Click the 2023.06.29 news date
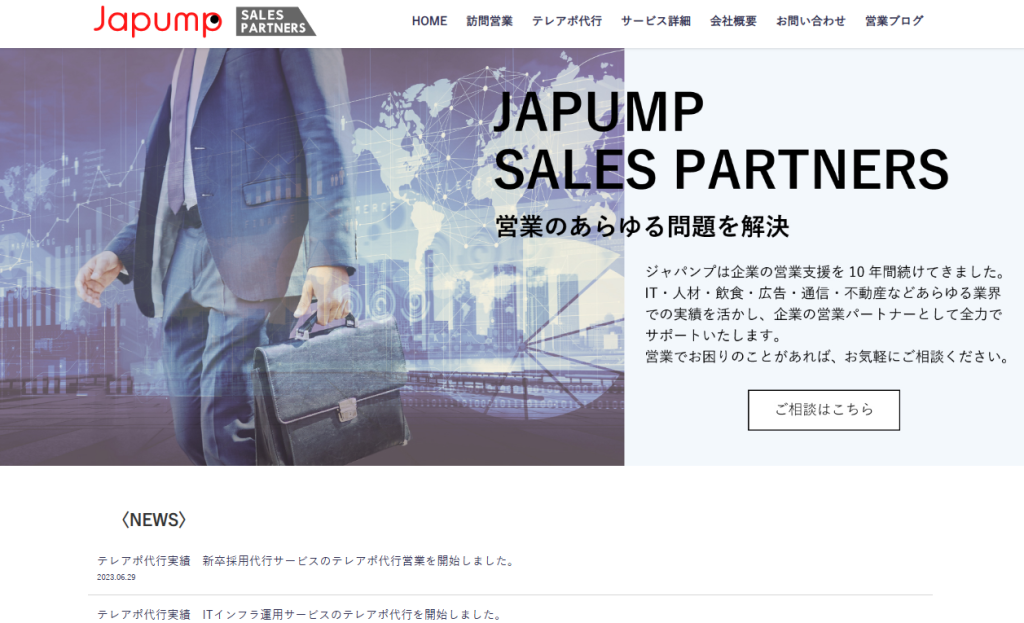The height and width of the screenshot is (623, 1024). point(116,577)
